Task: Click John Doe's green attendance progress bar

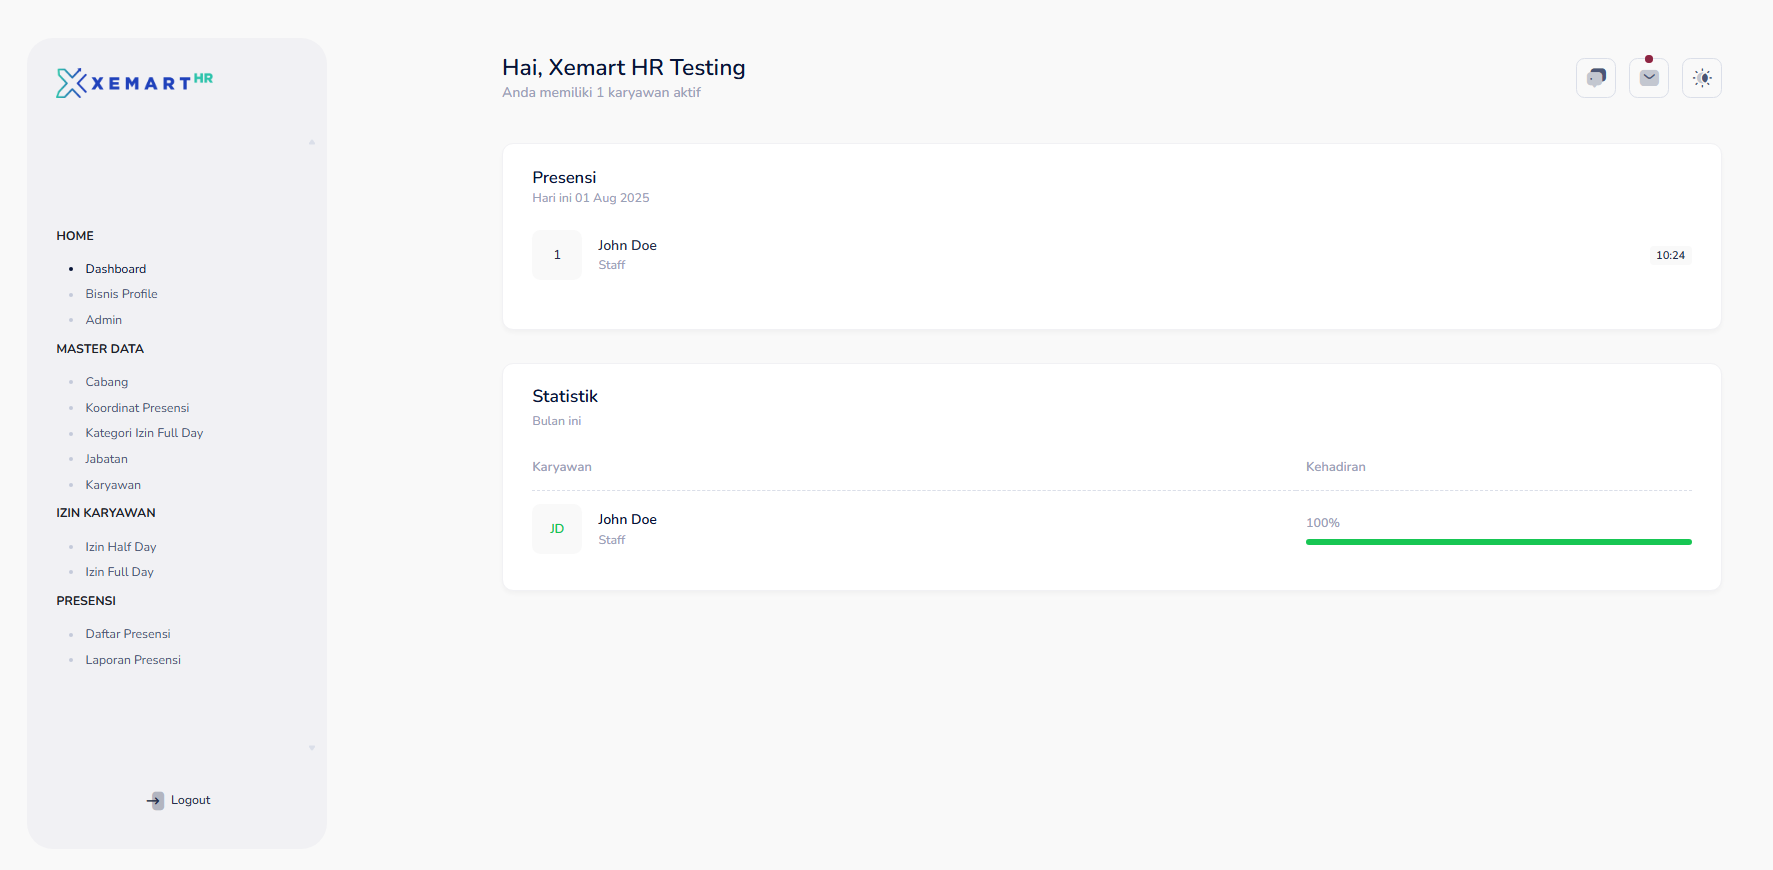Action: click(1498, 542)
